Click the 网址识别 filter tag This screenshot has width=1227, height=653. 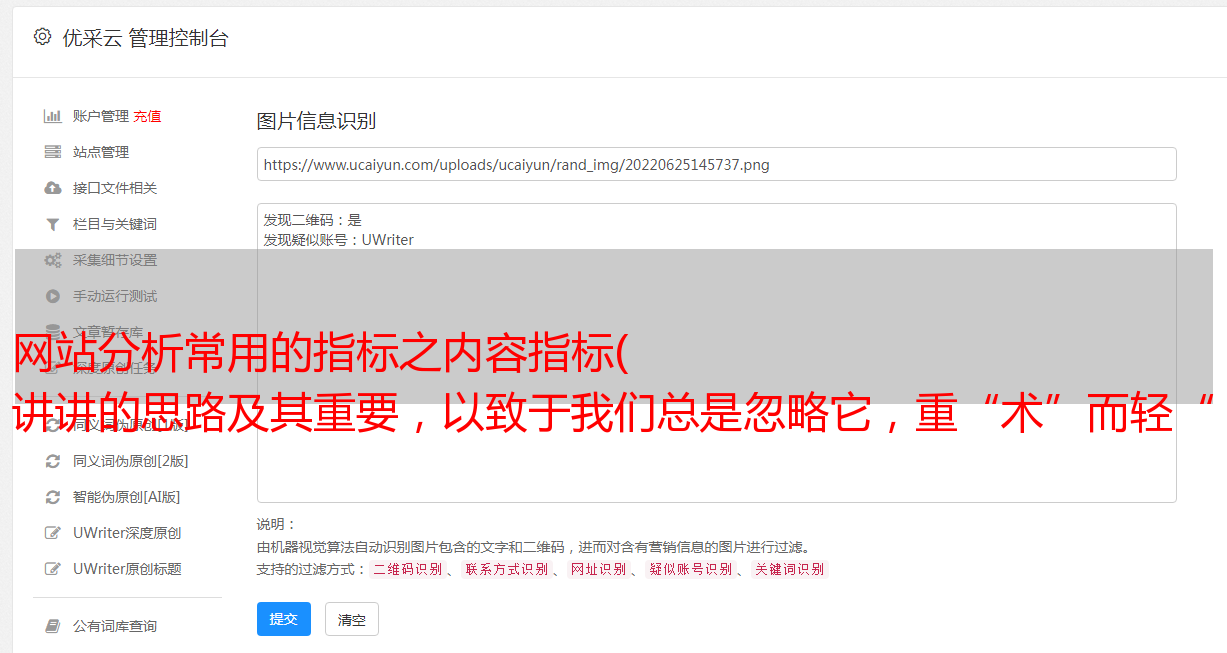pyautogui.click(x=599, y=569)
